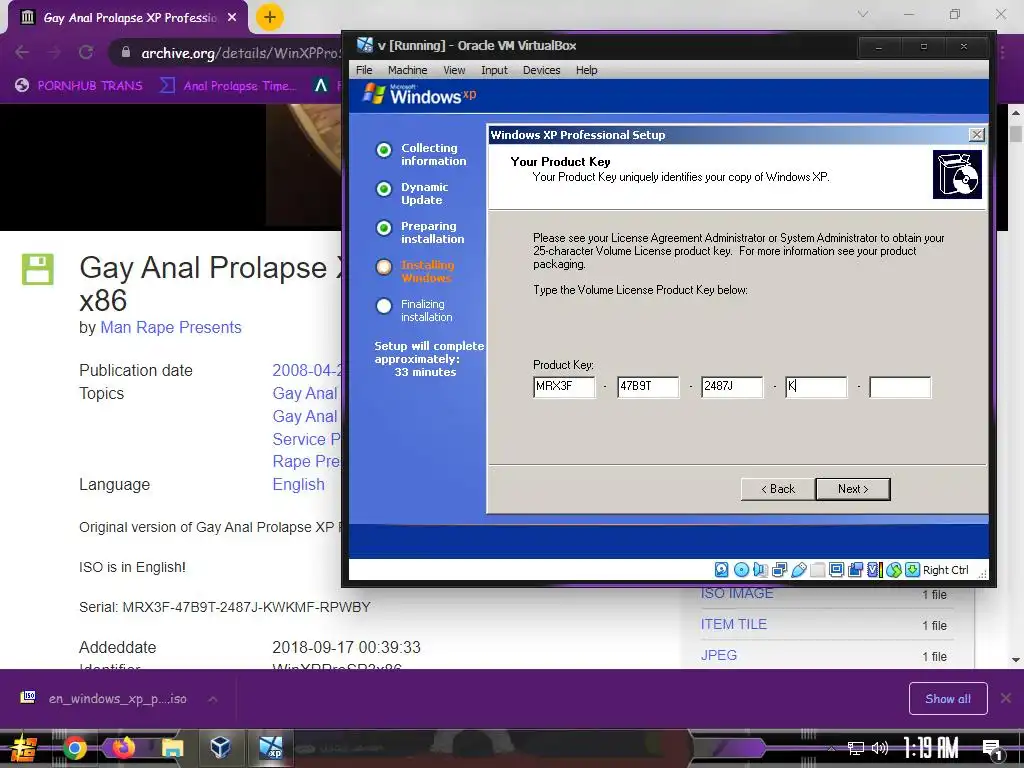Click the audio icon in VirtualBox status bar
The width and height of the screenshot is (1024, 768).
coord(760,570)
